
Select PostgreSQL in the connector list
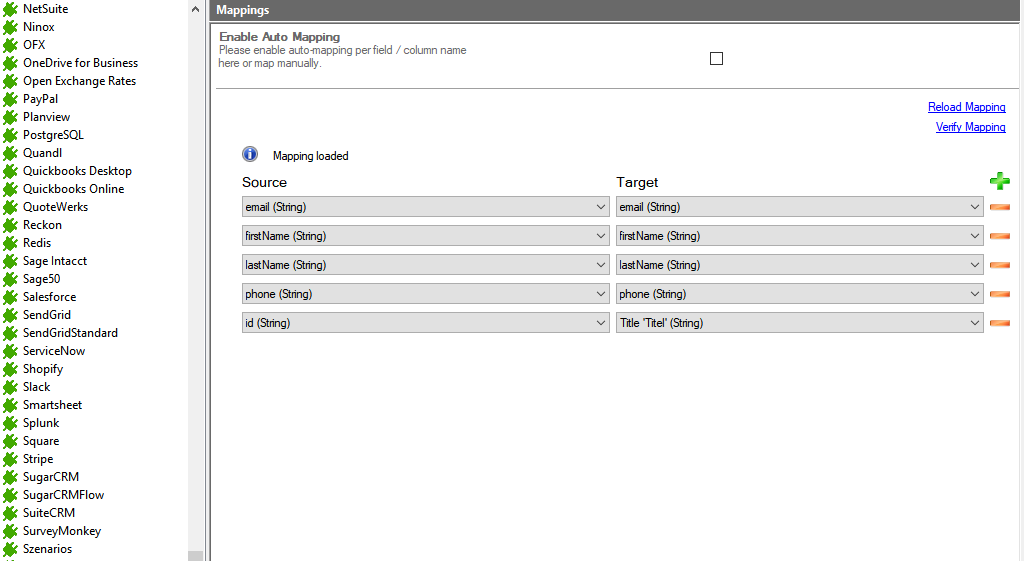(x=53, y=135)
